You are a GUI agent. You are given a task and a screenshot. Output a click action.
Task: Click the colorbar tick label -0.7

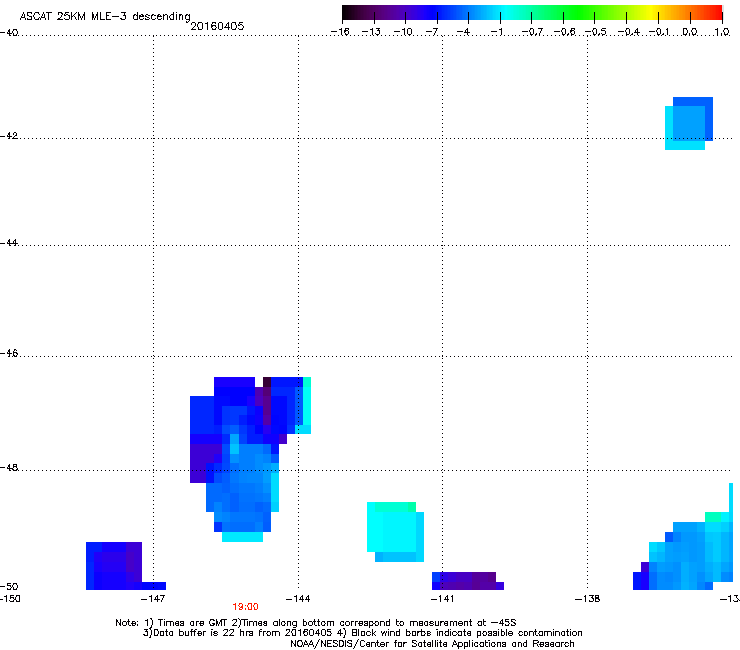click(532, 32)
